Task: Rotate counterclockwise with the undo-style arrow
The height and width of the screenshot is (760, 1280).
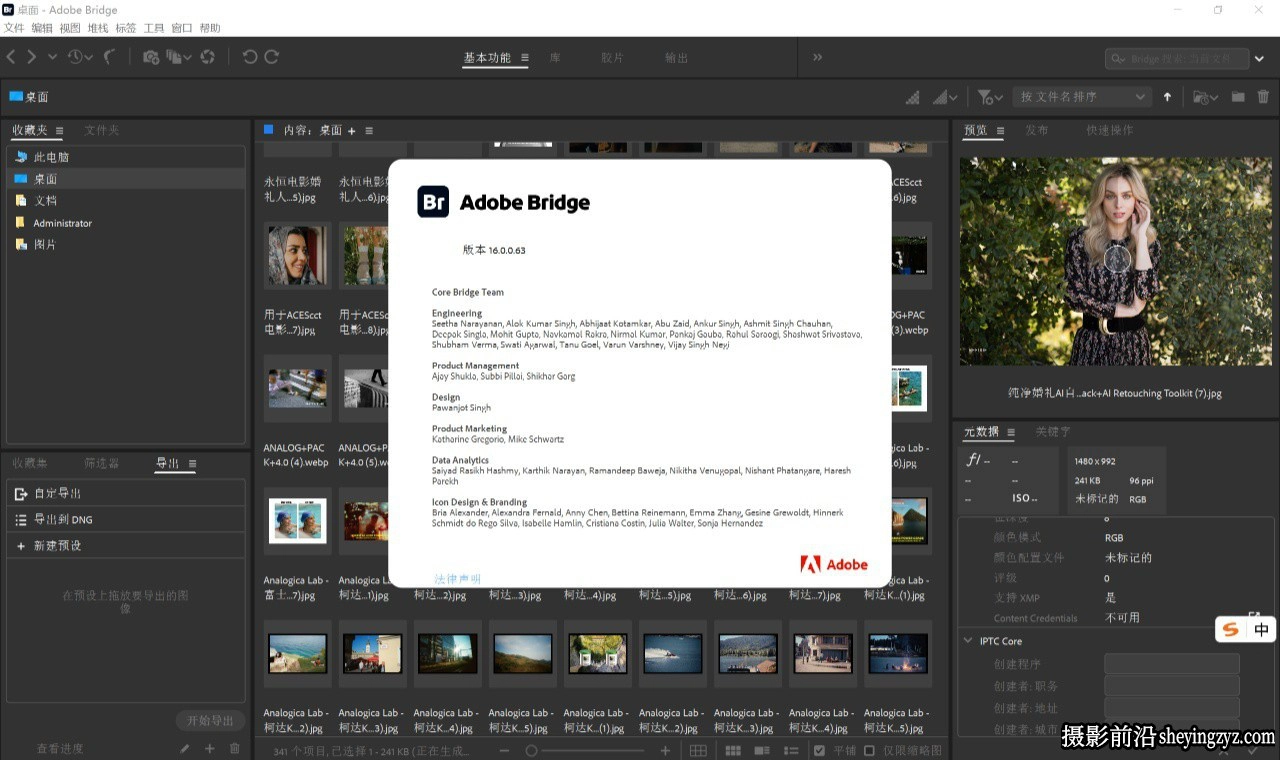Action: click(250, 57)
